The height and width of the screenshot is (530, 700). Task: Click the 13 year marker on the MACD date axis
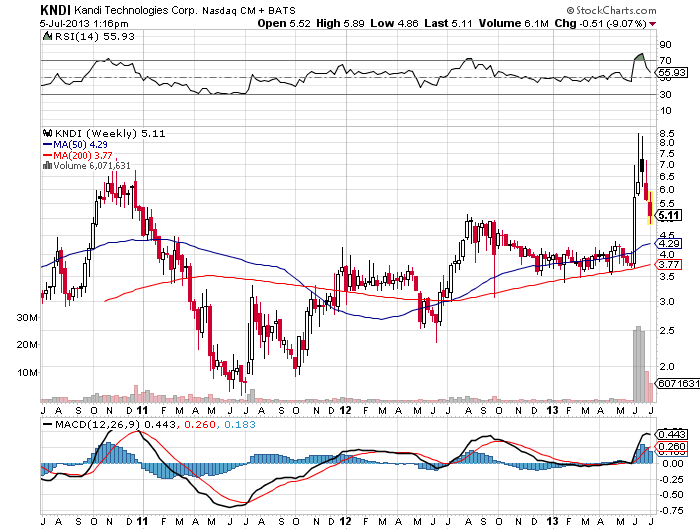[x=553, y=521]
